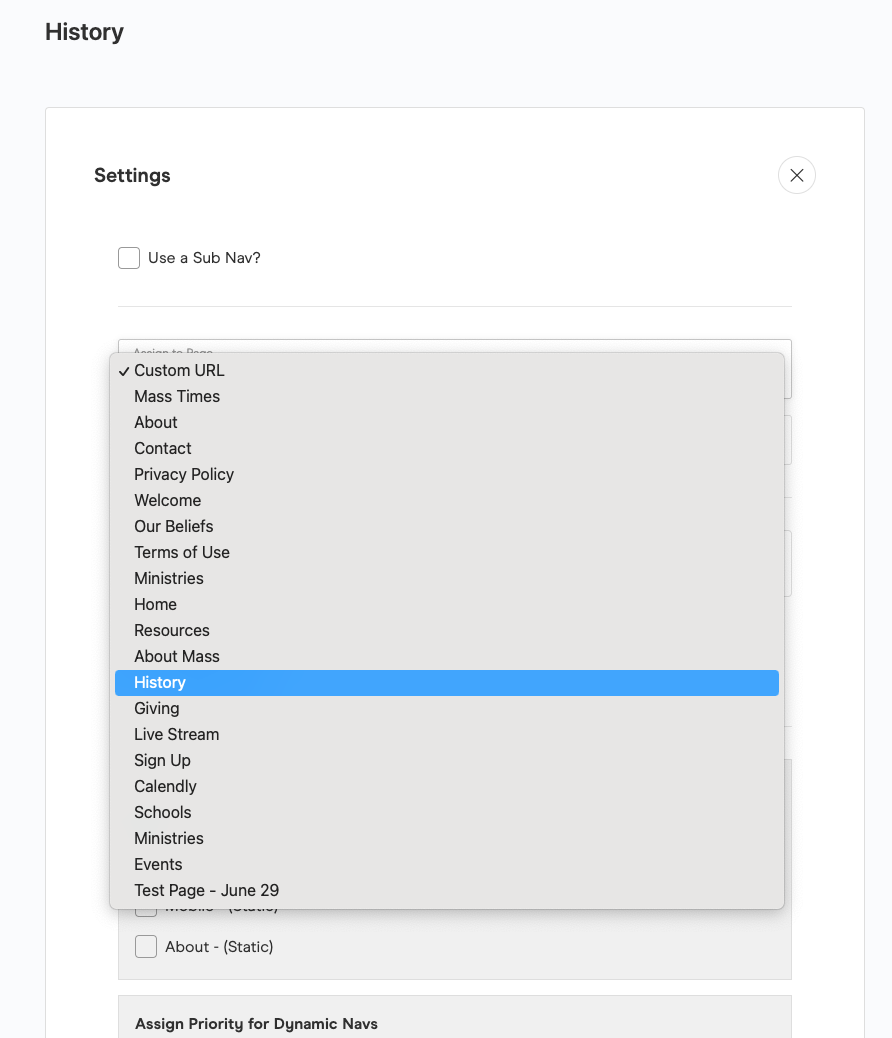Close the Settings panel with X icon
892x1038 pixels.
coord(796,175)
